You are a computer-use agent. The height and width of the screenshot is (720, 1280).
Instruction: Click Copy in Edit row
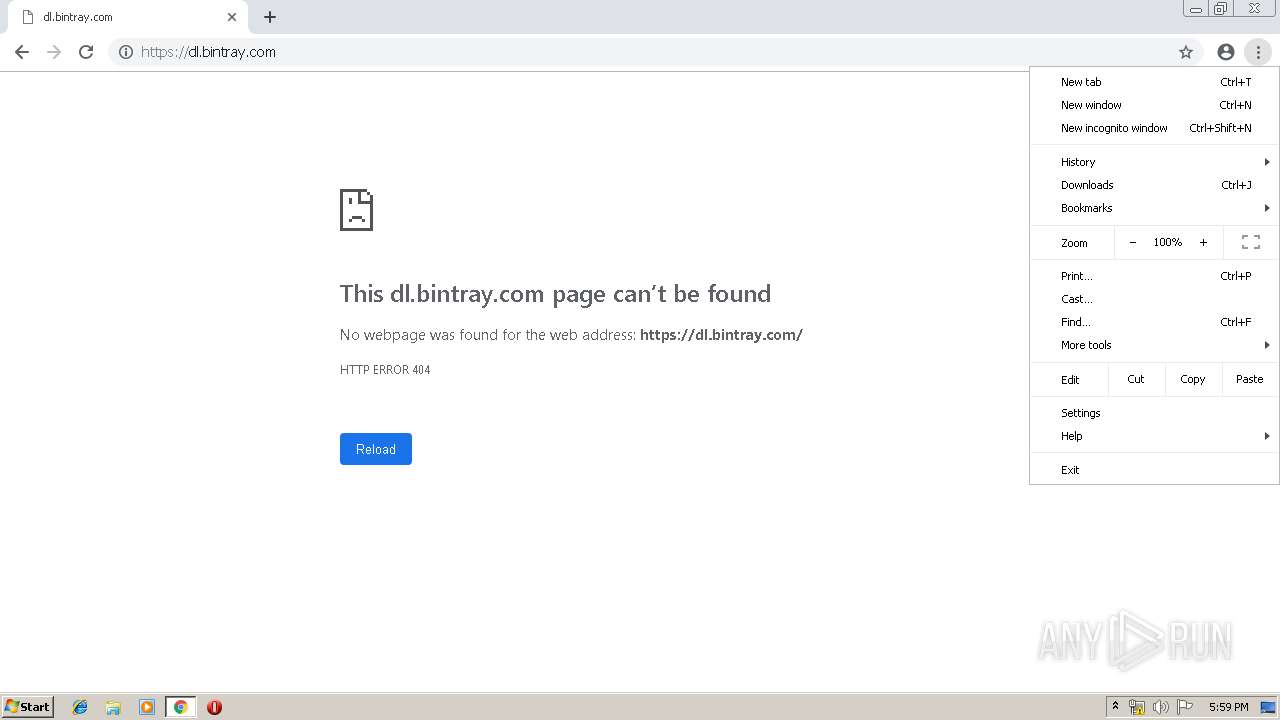pos(1193,379)
